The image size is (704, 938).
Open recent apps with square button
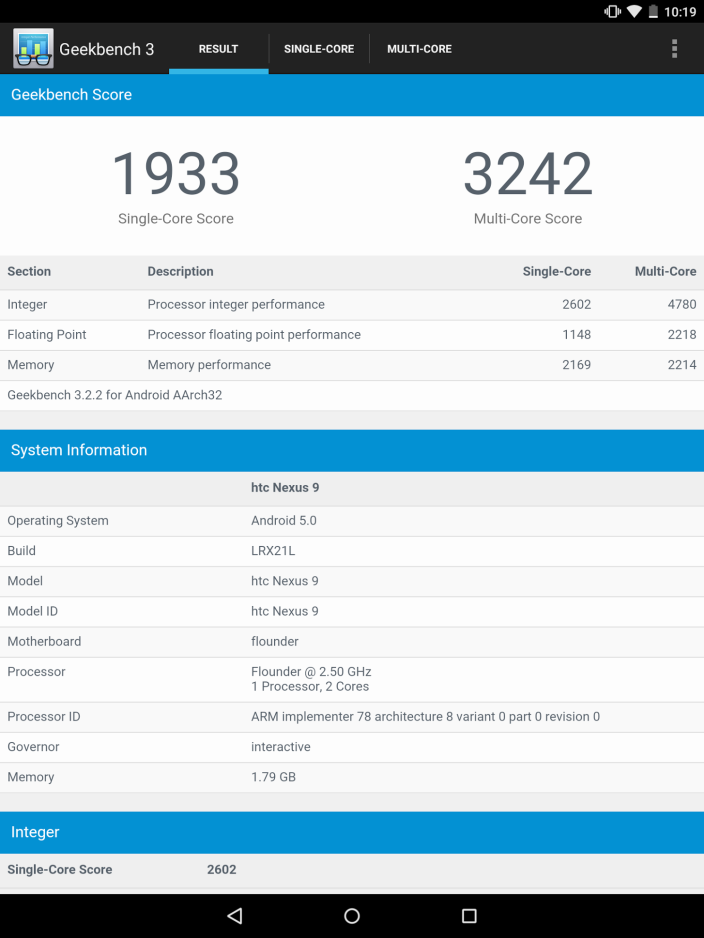click(x=469, y=915)
